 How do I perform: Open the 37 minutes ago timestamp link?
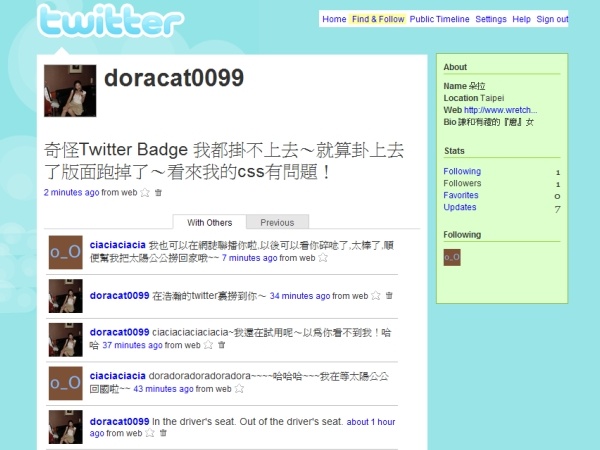pos(132,345)
